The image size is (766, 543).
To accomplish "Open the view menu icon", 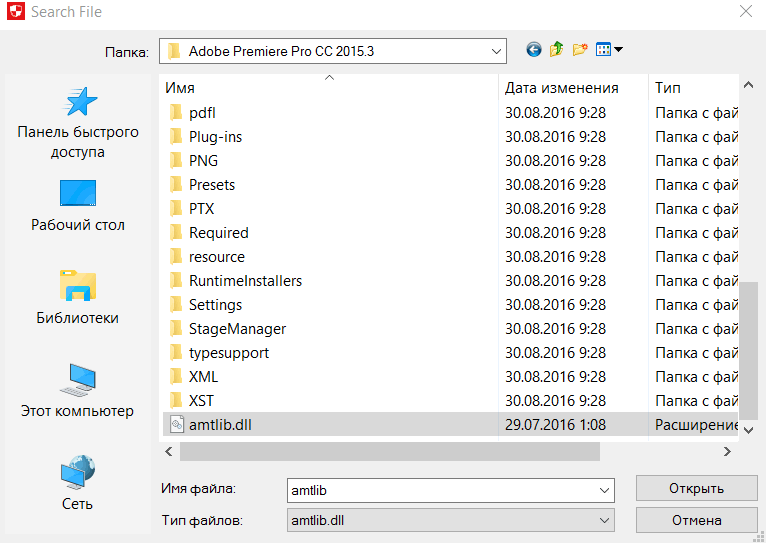I will pos(609,49).
